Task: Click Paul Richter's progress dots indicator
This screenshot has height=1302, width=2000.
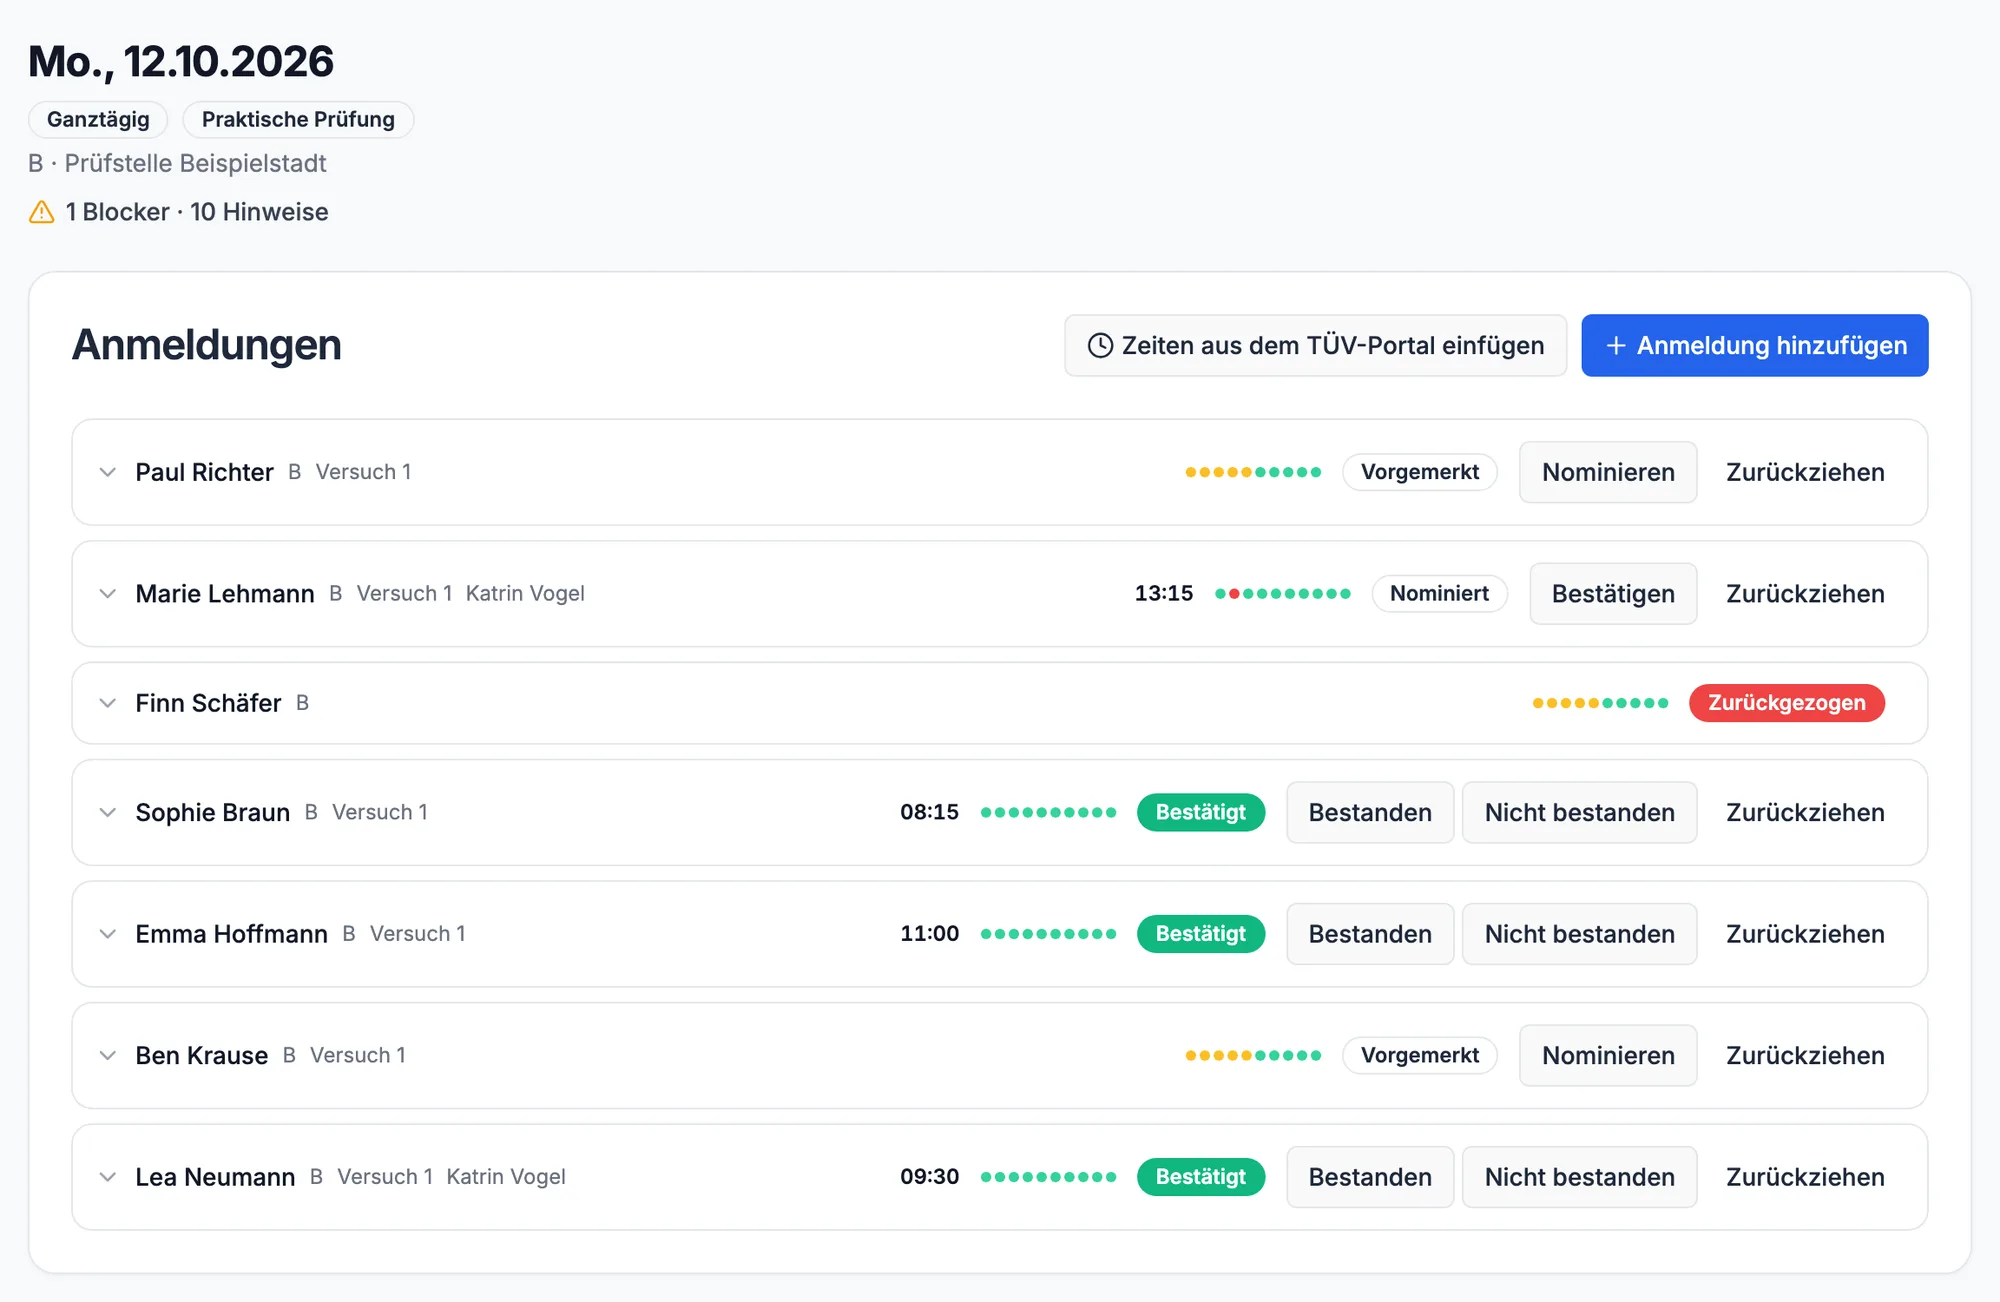Action: pyautogui.click(x=1253, y=472)
